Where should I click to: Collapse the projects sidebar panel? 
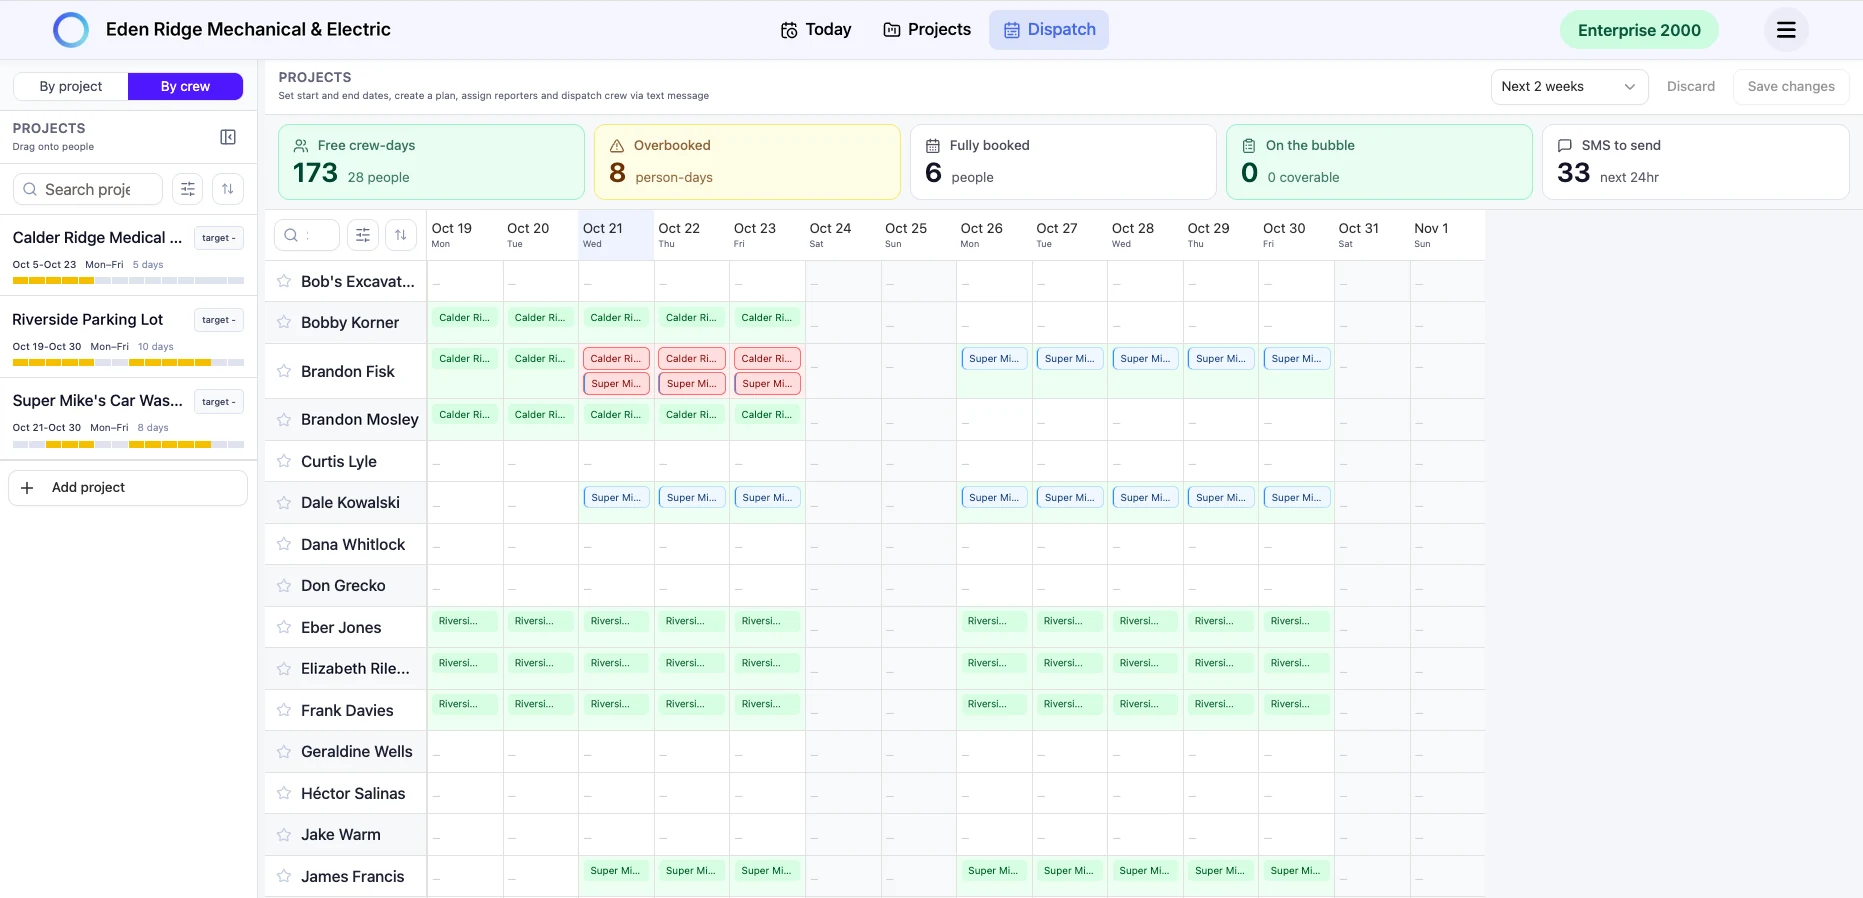[228, 137]
